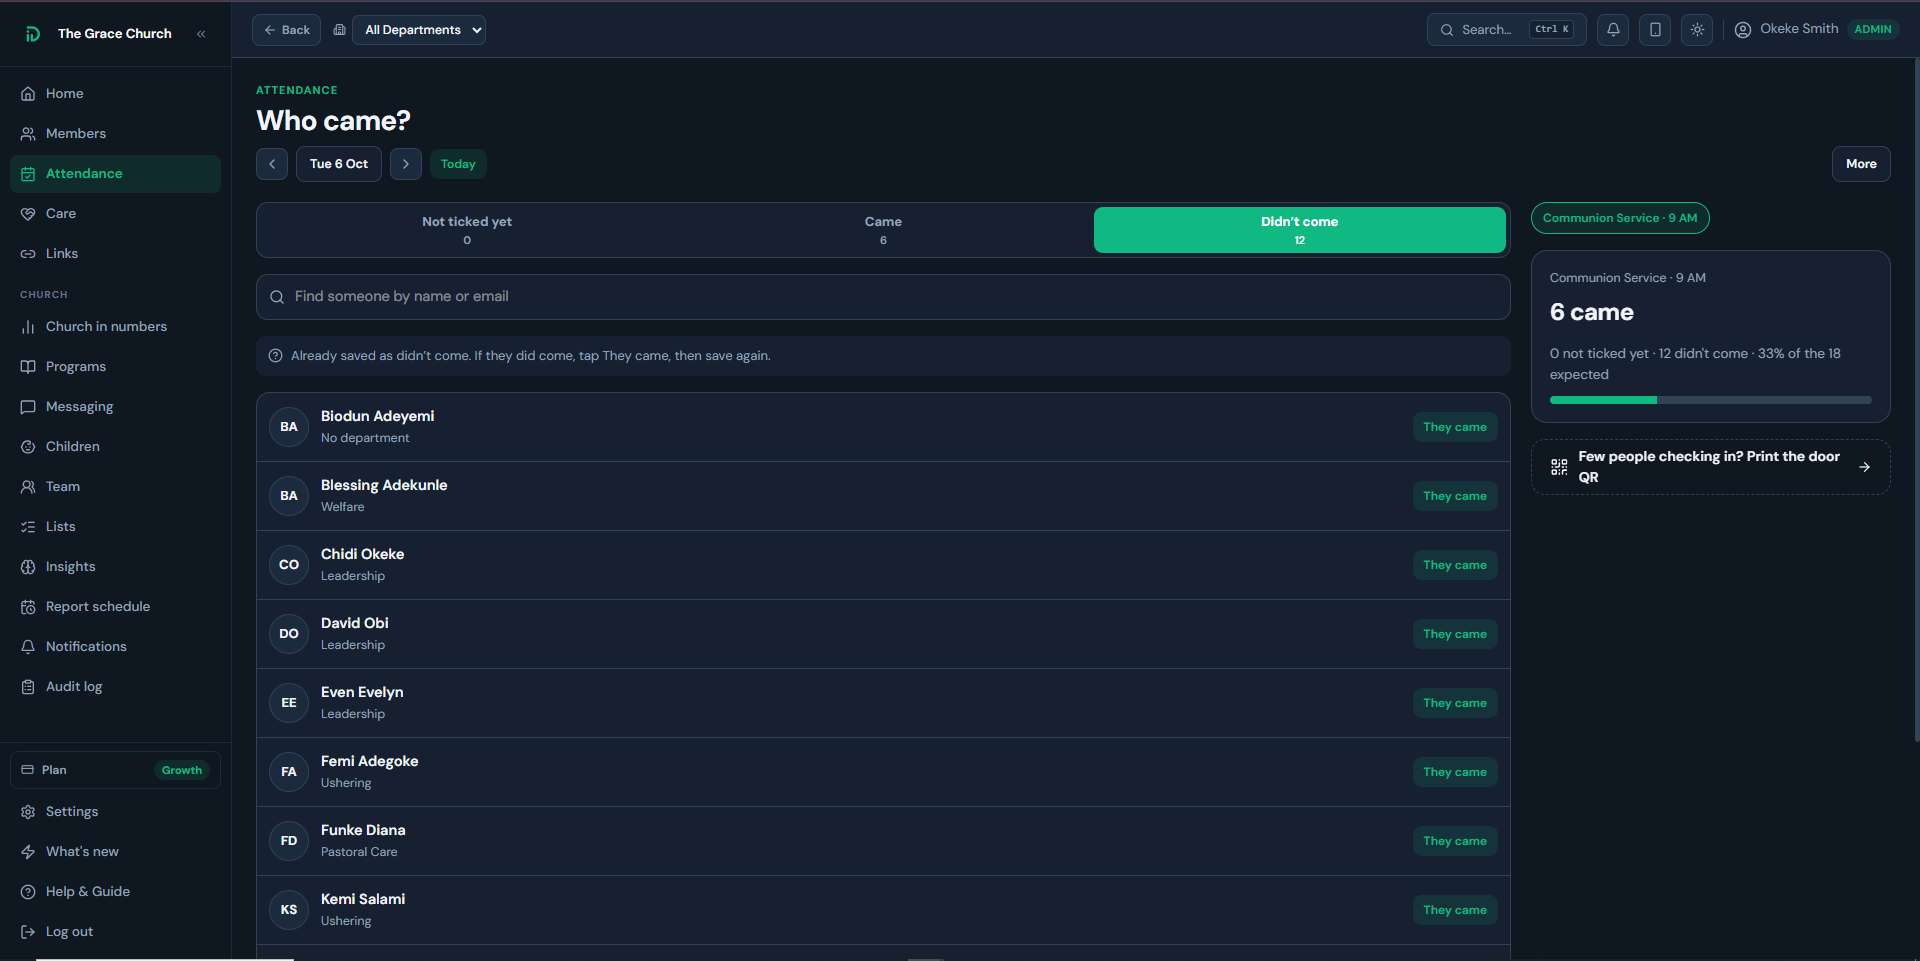Open Print the door QR link
The height and width of the screenshot is (961, 1920).
click(x=1710, y=467)
